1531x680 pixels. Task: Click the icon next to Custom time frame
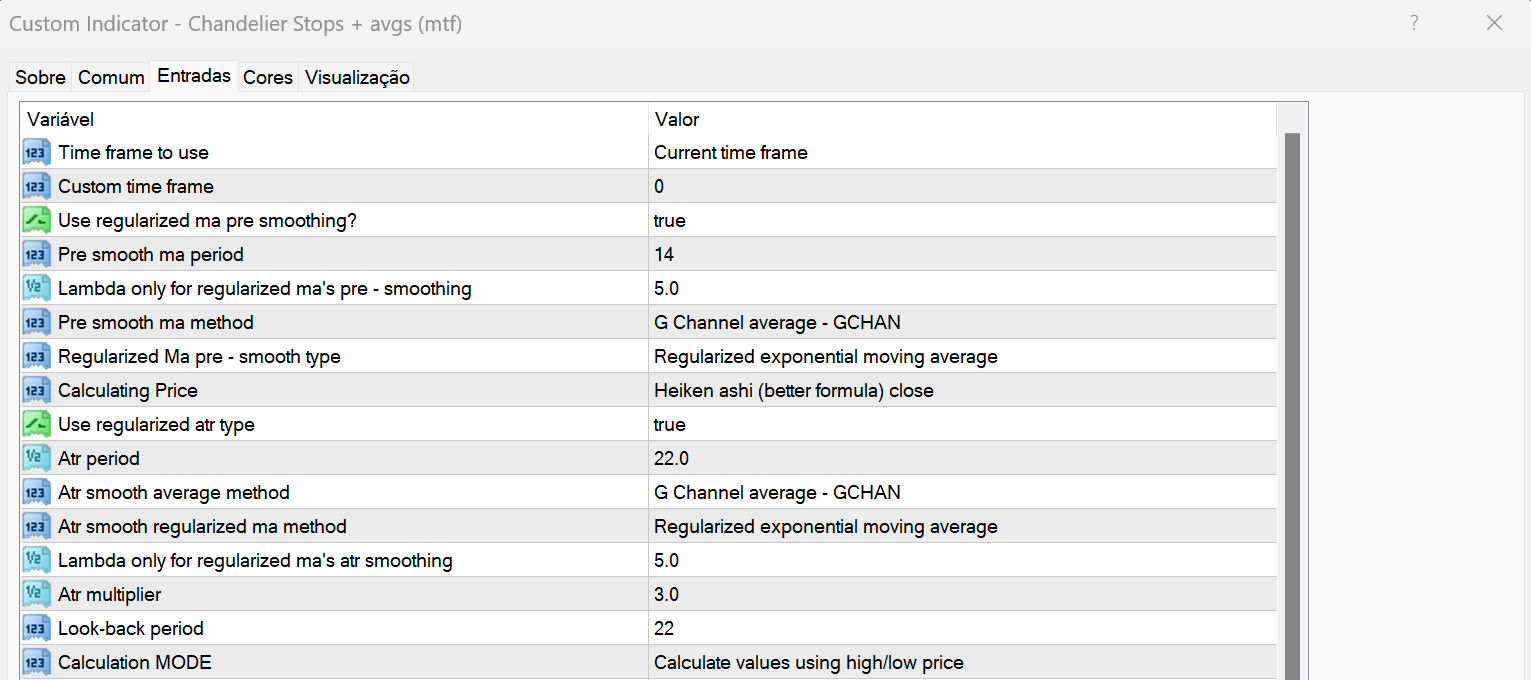click(37, 187)
